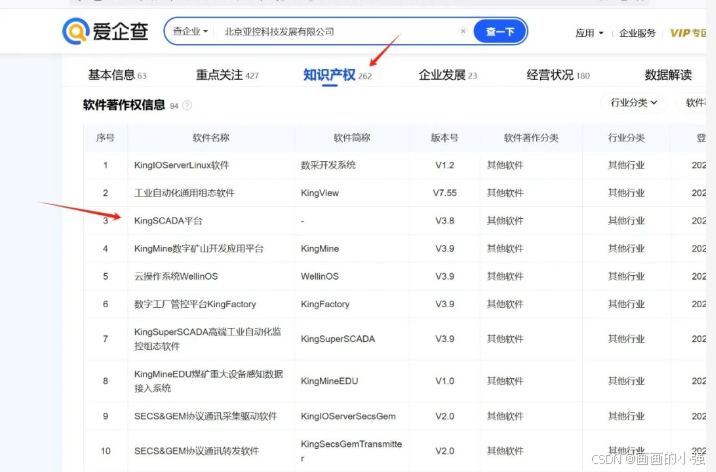Switch to the 基本信息 tab
The width and height of the screenshot is (716, 472).
(117, 75)
